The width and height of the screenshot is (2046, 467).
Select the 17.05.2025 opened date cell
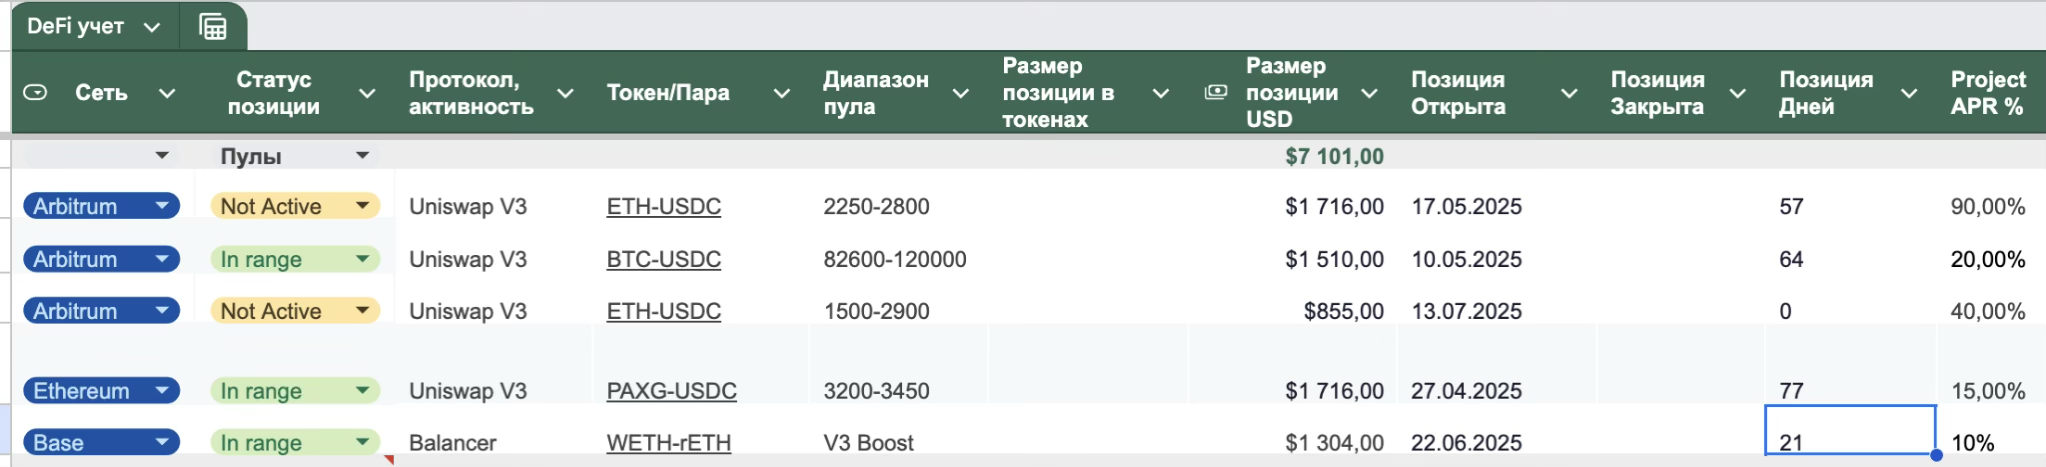[1466, 206]
